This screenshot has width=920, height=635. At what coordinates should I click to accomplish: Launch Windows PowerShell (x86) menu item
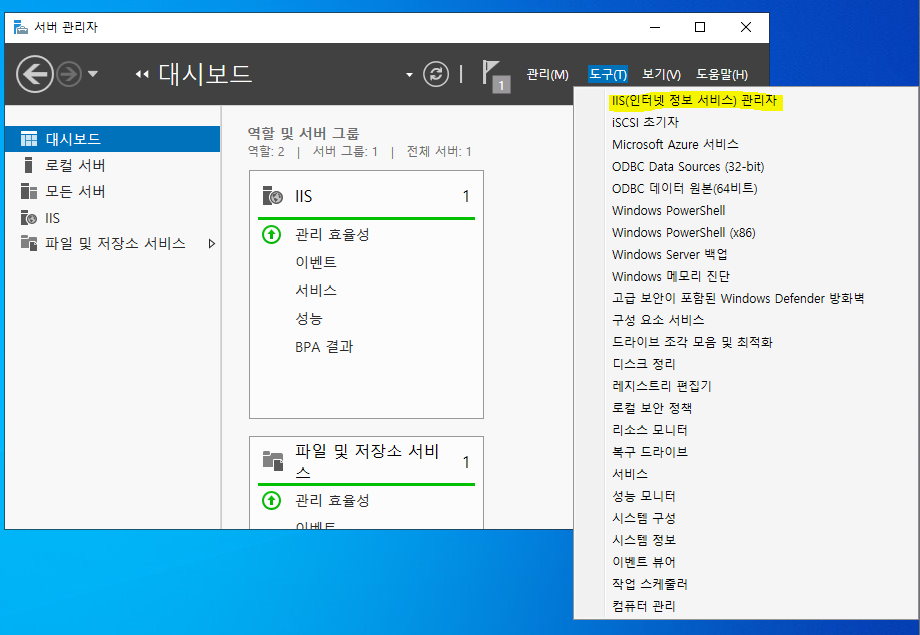684,232
